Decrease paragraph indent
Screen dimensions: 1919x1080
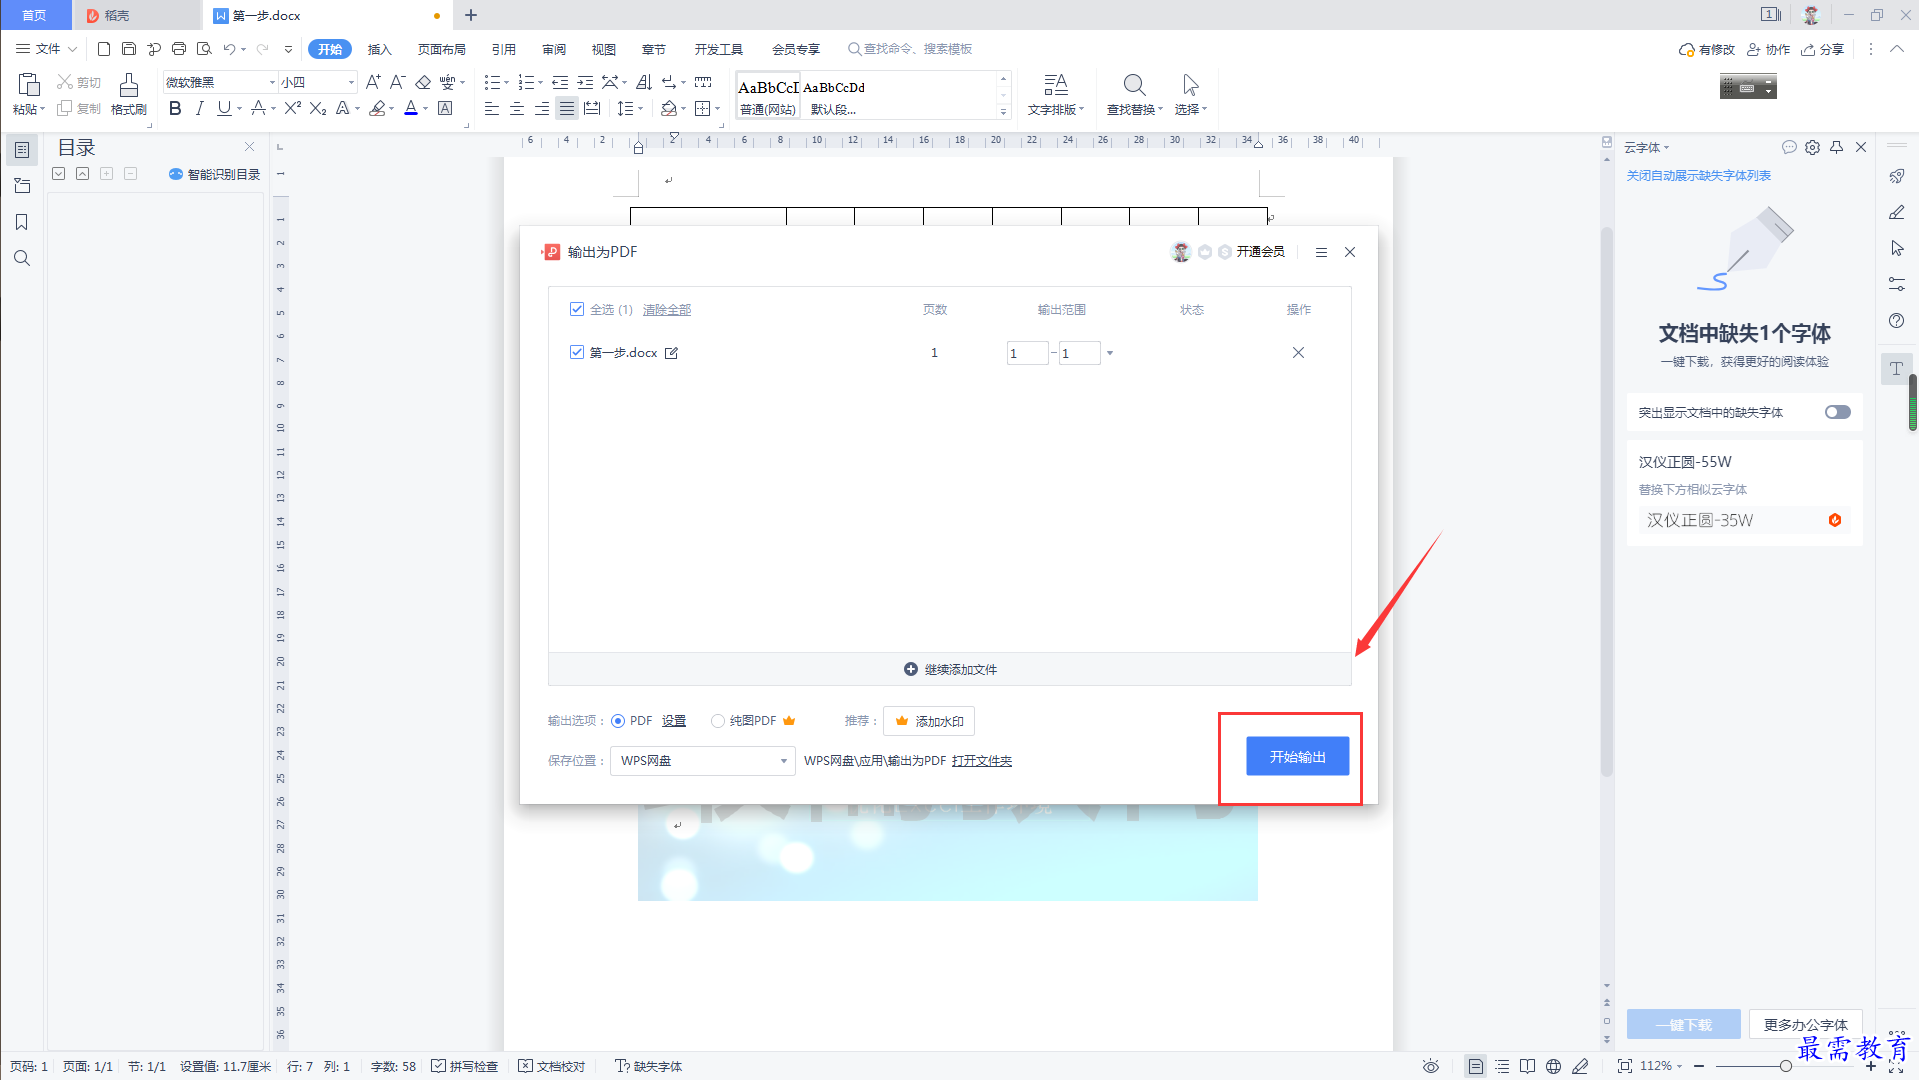(x=560, y=82)
